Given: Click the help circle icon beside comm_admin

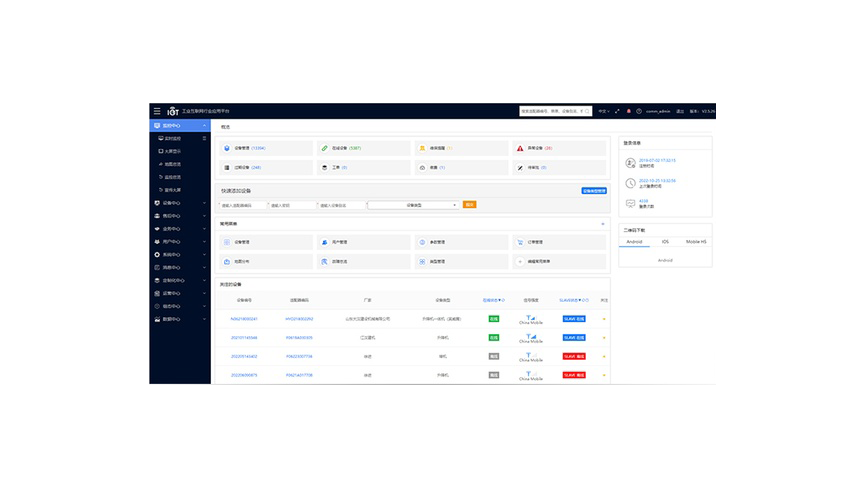Looking at the screenshot, I should point(639,111).
